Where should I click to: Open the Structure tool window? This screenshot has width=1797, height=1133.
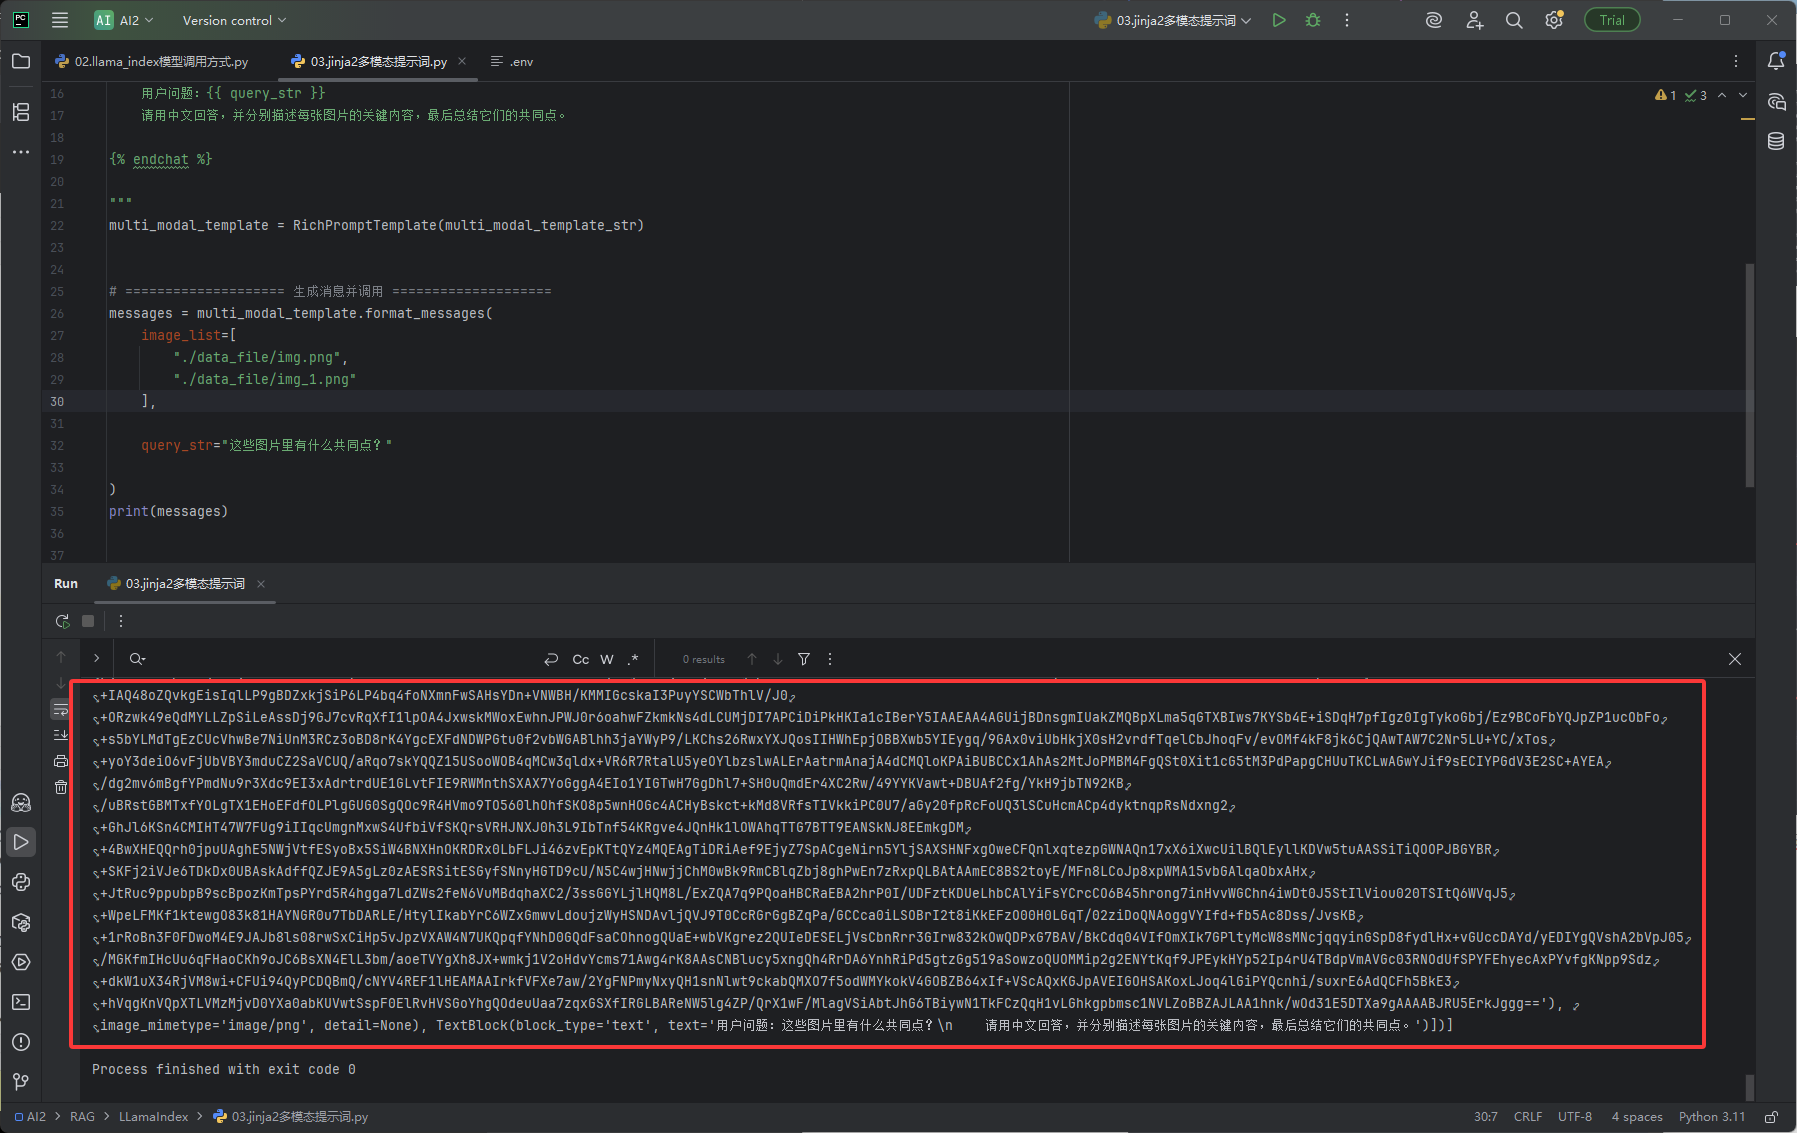(21, 111)
